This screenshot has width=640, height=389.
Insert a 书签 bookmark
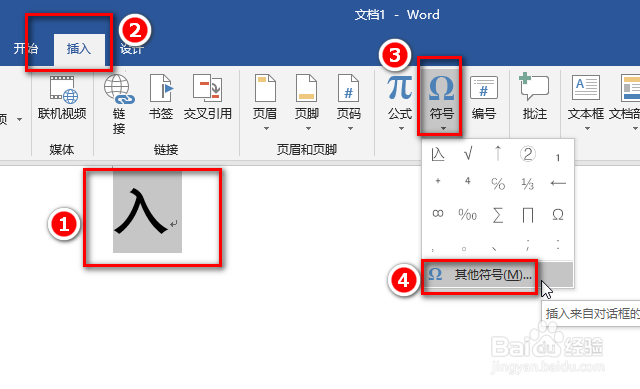pos(161,98)
